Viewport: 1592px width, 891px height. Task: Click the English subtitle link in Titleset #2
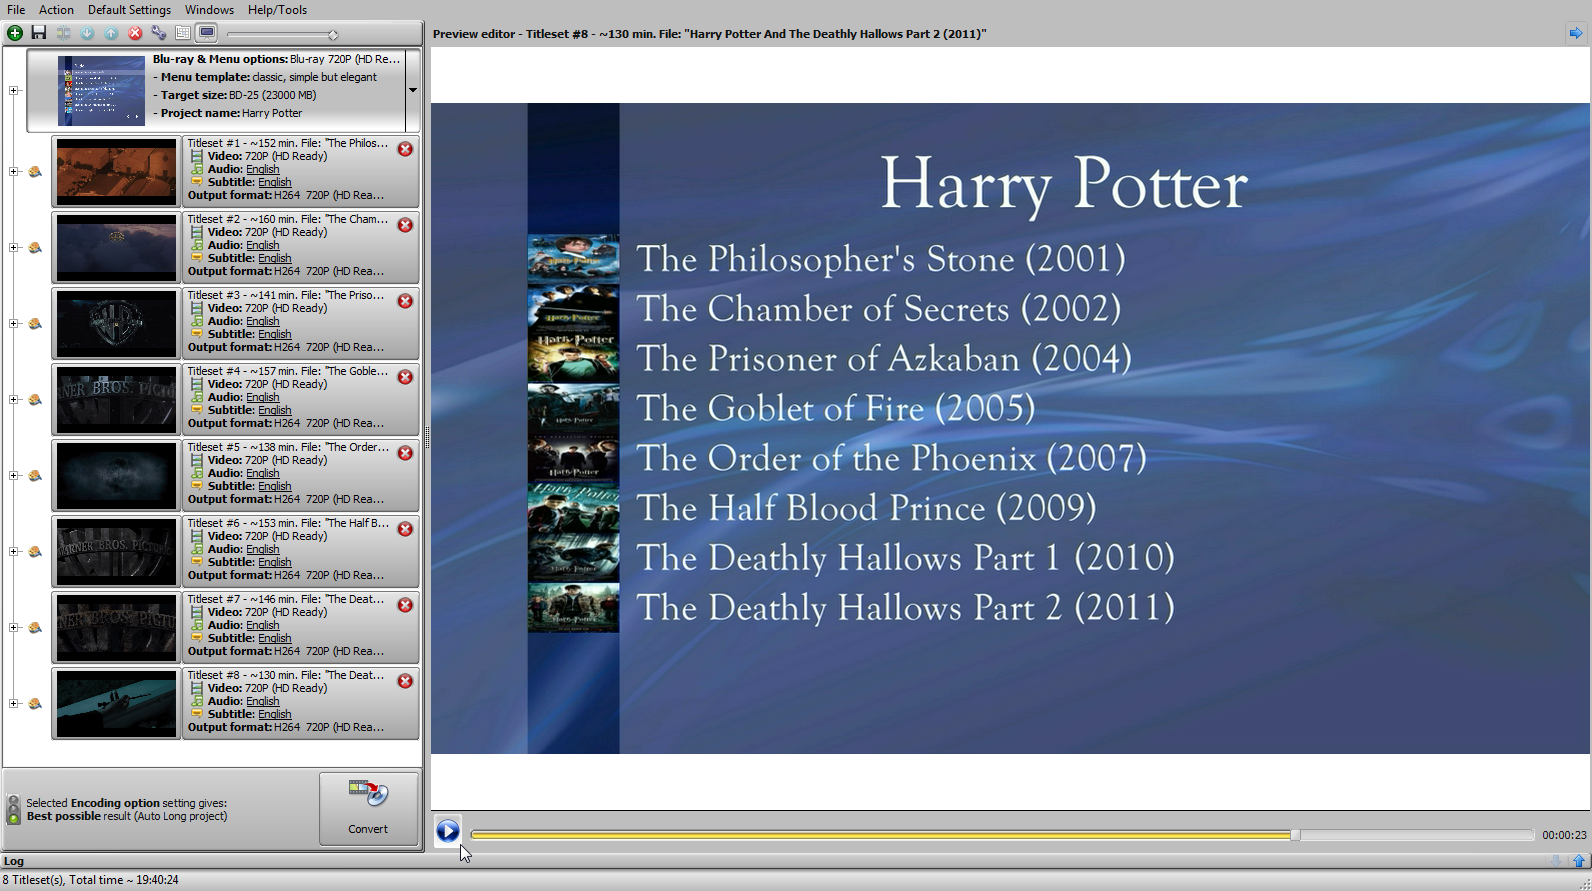tap(275, 258)
